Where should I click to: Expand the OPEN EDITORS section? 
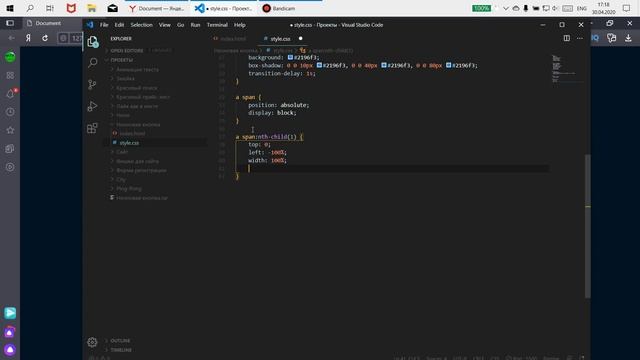point(127,51)
